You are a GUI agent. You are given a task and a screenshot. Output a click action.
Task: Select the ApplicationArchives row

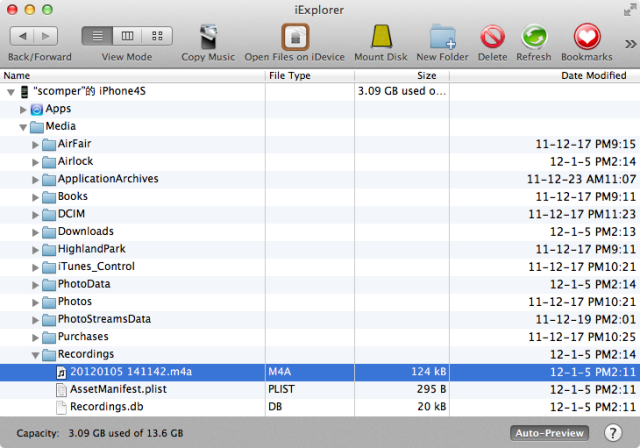click(320, 180)
